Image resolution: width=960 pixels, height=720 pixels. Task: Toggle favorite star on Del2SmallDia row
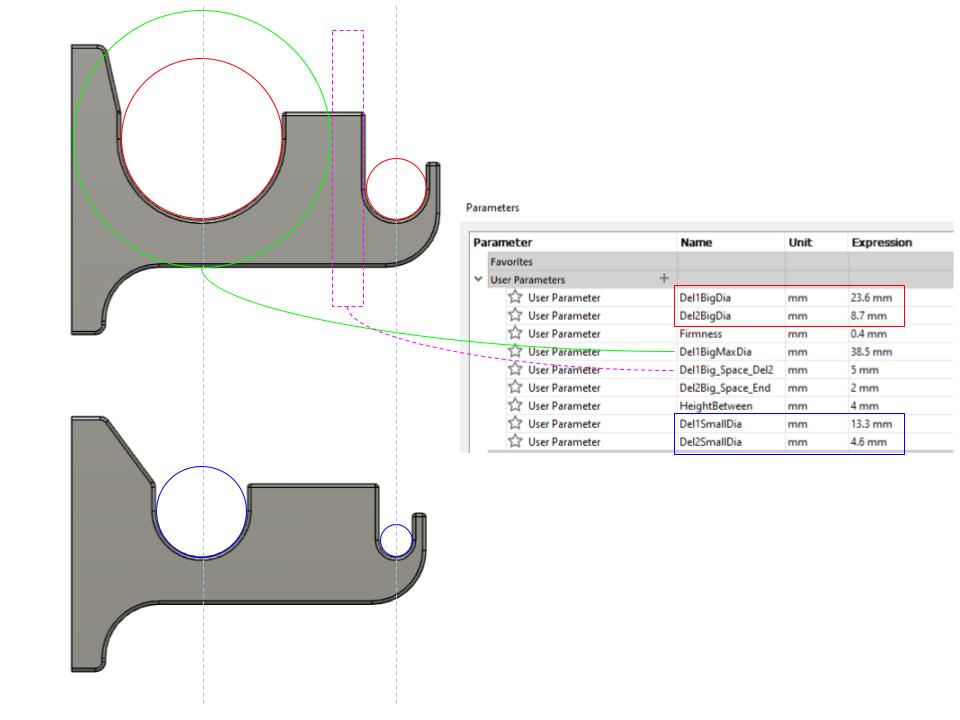(x=515, y=441)
